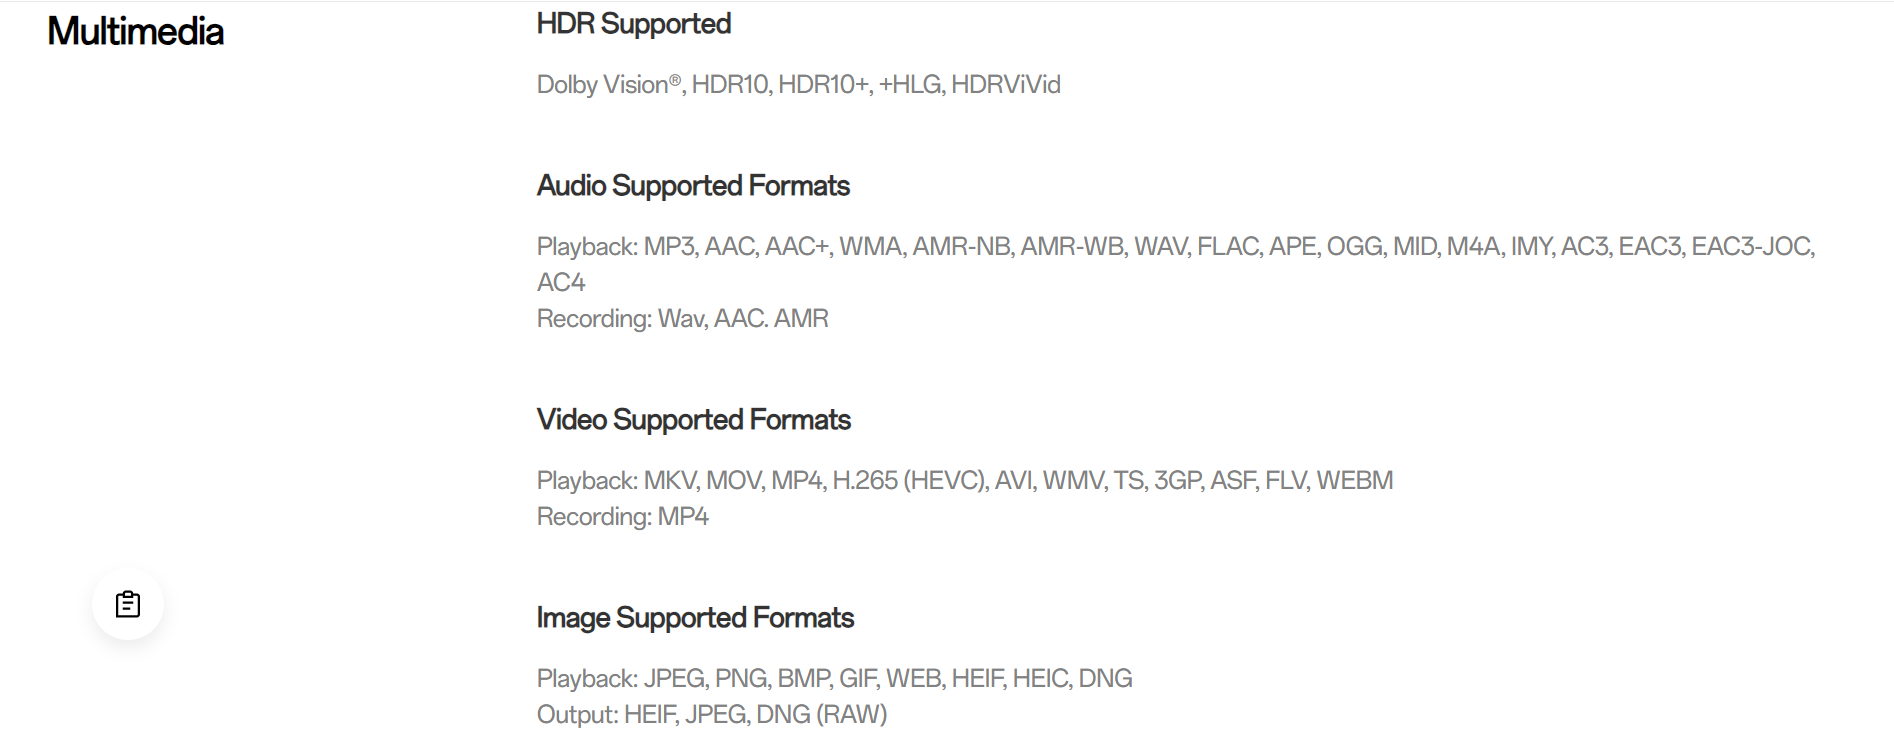Click the Audio Supported Formats heading

(x=693, y=186)
